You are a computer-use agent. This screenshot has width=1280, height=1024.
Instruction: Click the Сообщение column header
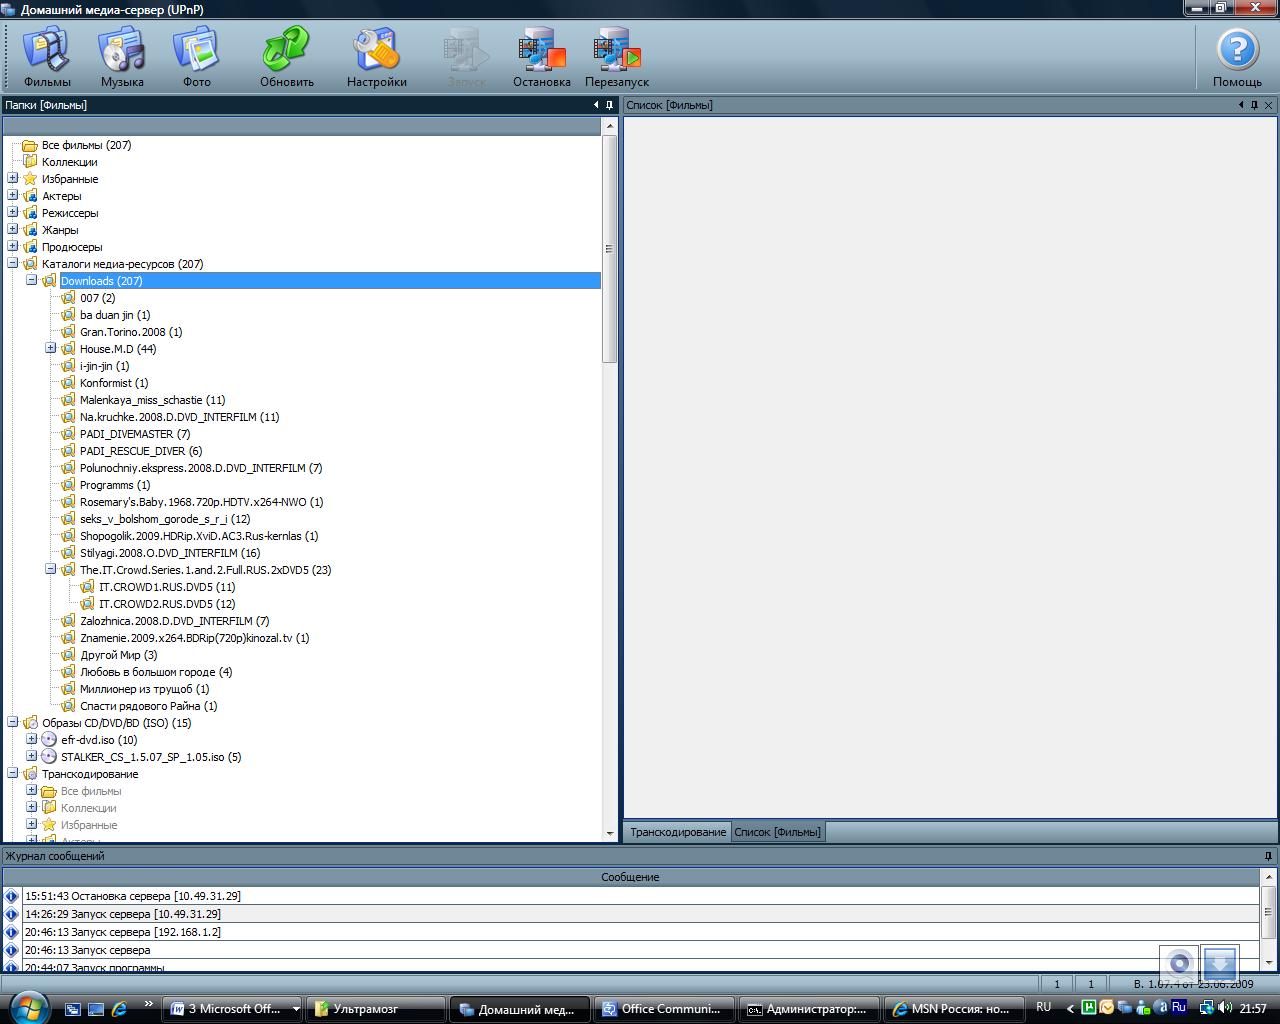pyautogui.click(x=630, y=877)
